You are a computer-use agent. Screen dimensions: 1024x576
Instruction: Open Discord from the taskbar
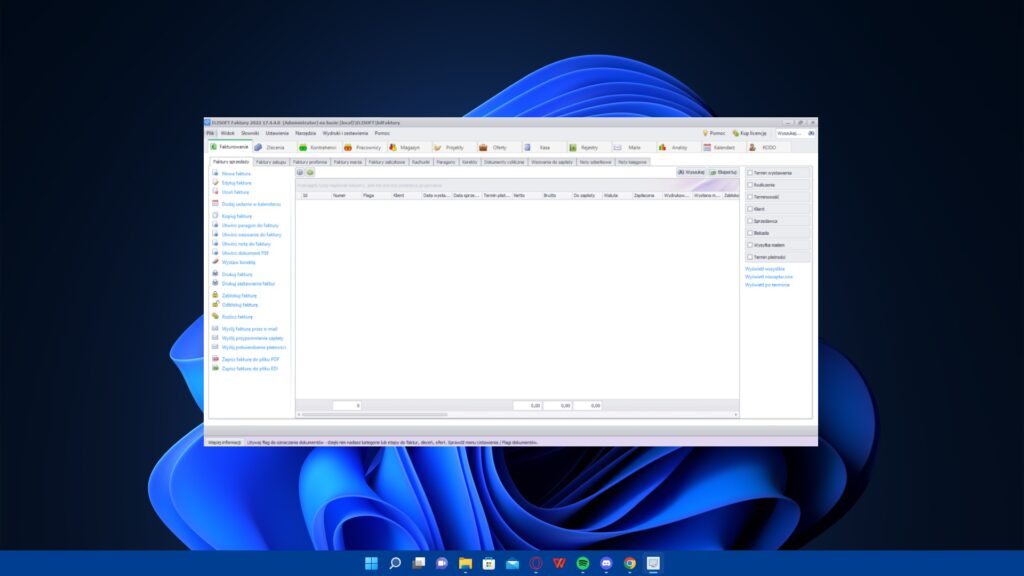(606, 563)
